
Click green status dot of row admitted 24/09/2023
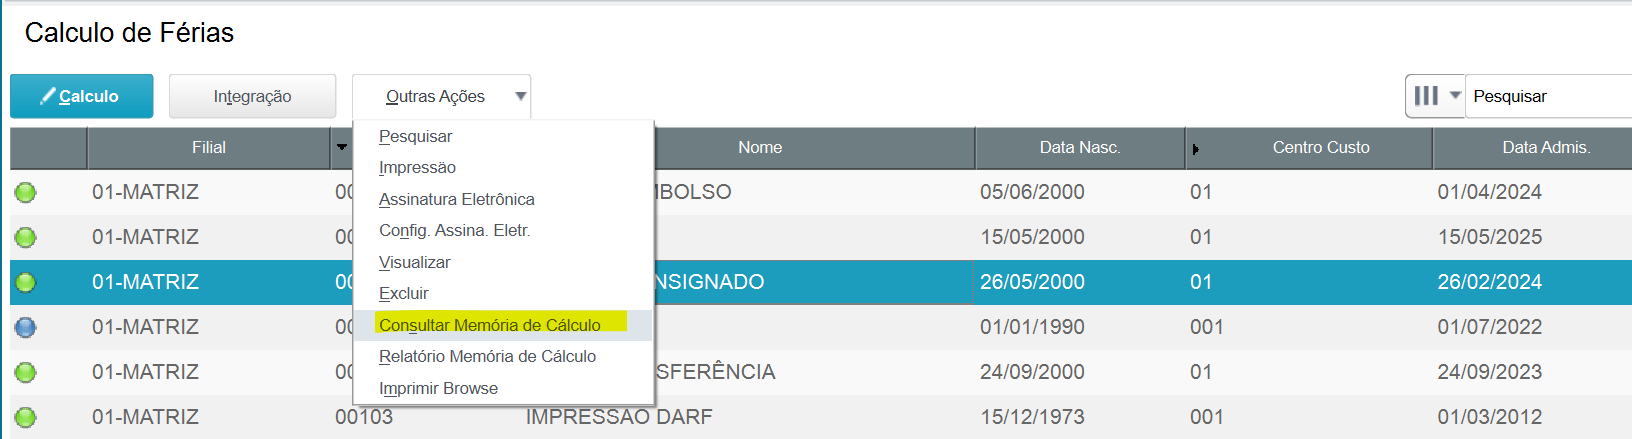[26, 372]
